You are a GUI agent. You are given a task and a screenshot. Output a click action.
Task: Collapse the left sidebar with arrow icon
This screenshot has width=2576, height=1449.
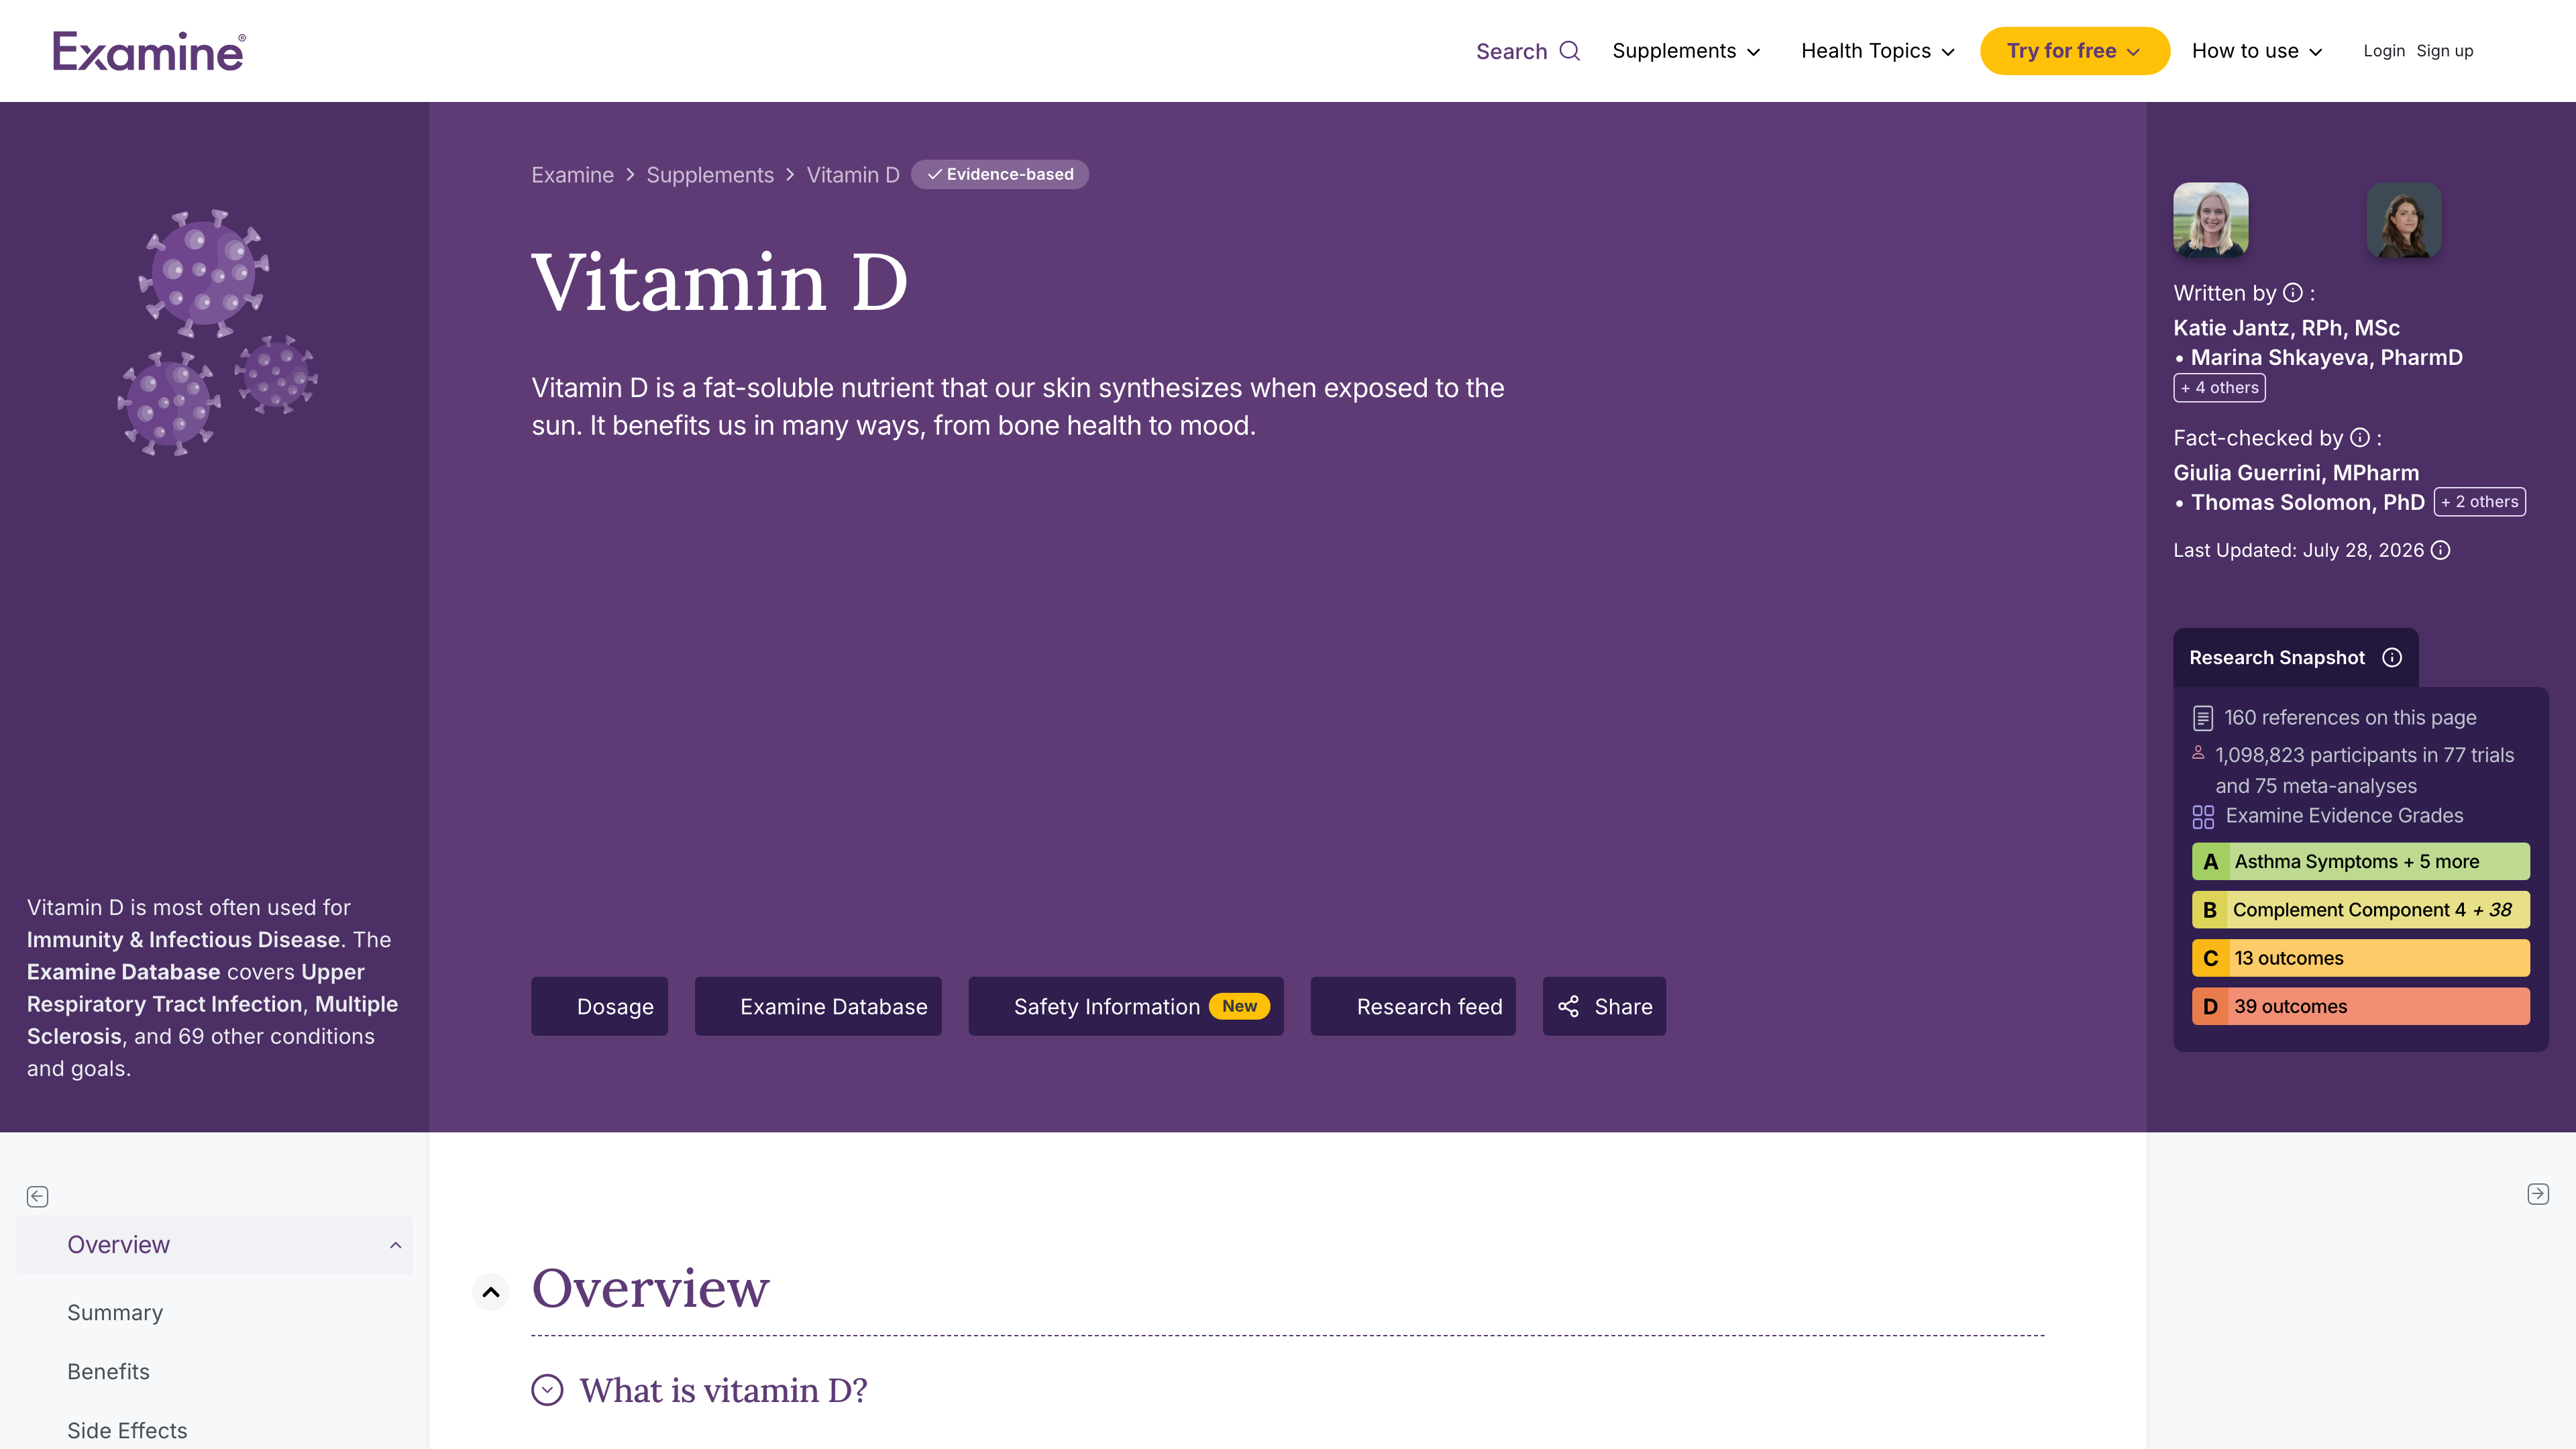(x=37, y=1196)
